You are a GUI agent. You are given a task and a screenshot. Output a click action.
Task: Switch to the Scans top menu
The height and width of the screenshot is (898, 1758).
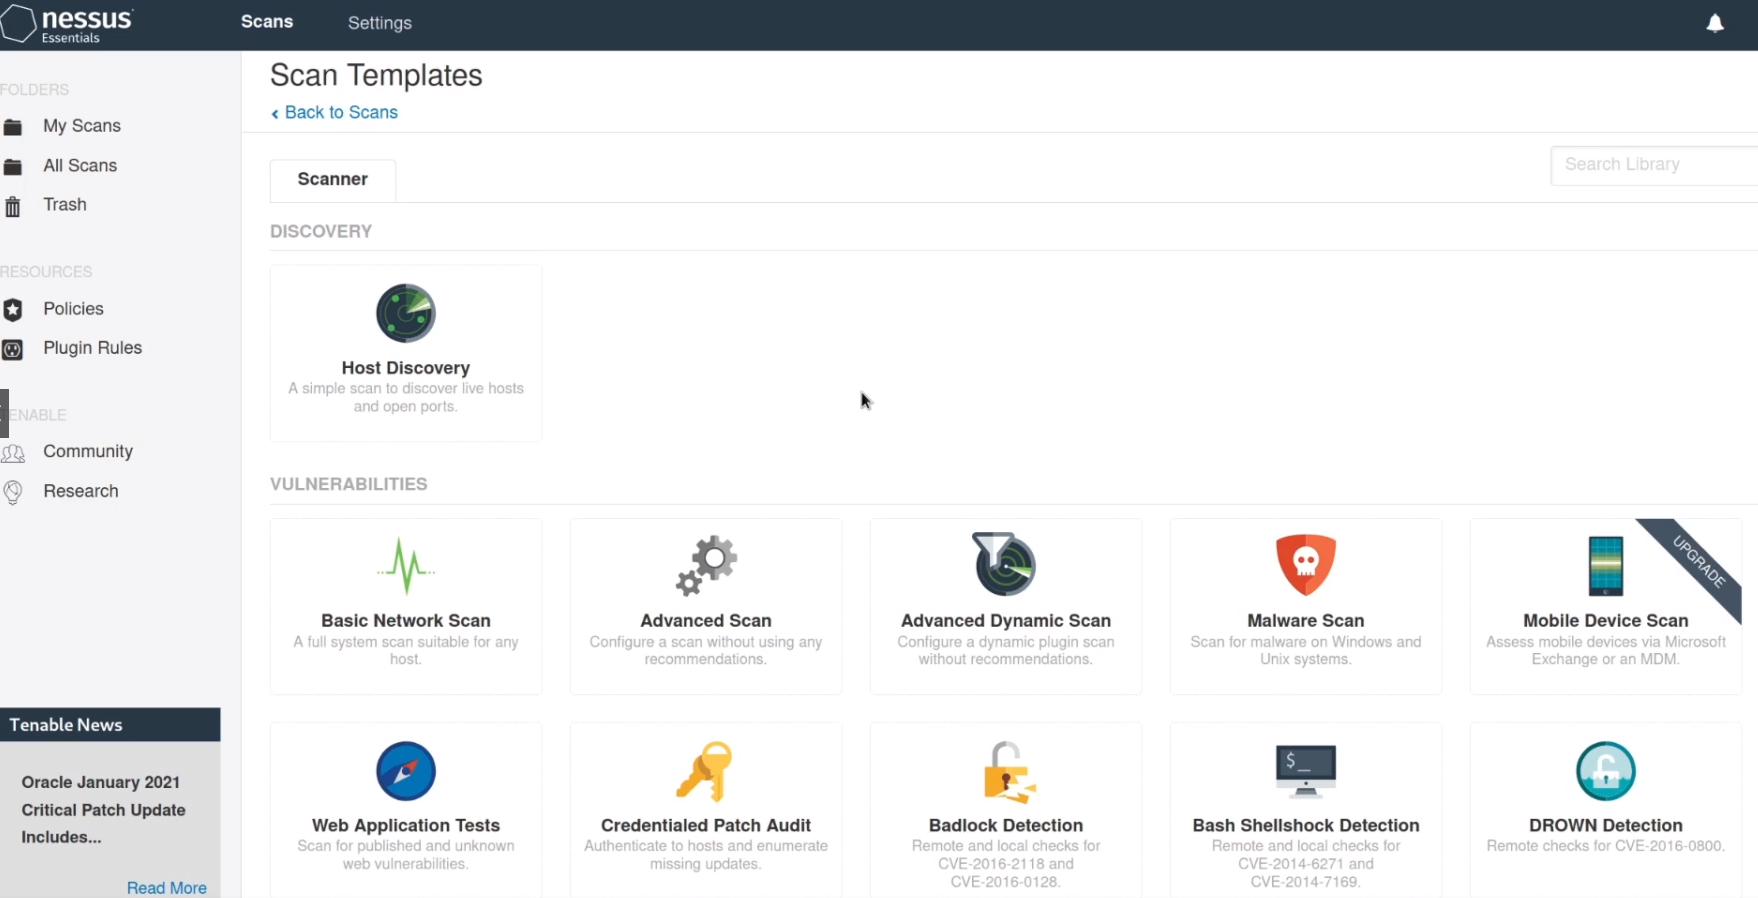point(267,22)
